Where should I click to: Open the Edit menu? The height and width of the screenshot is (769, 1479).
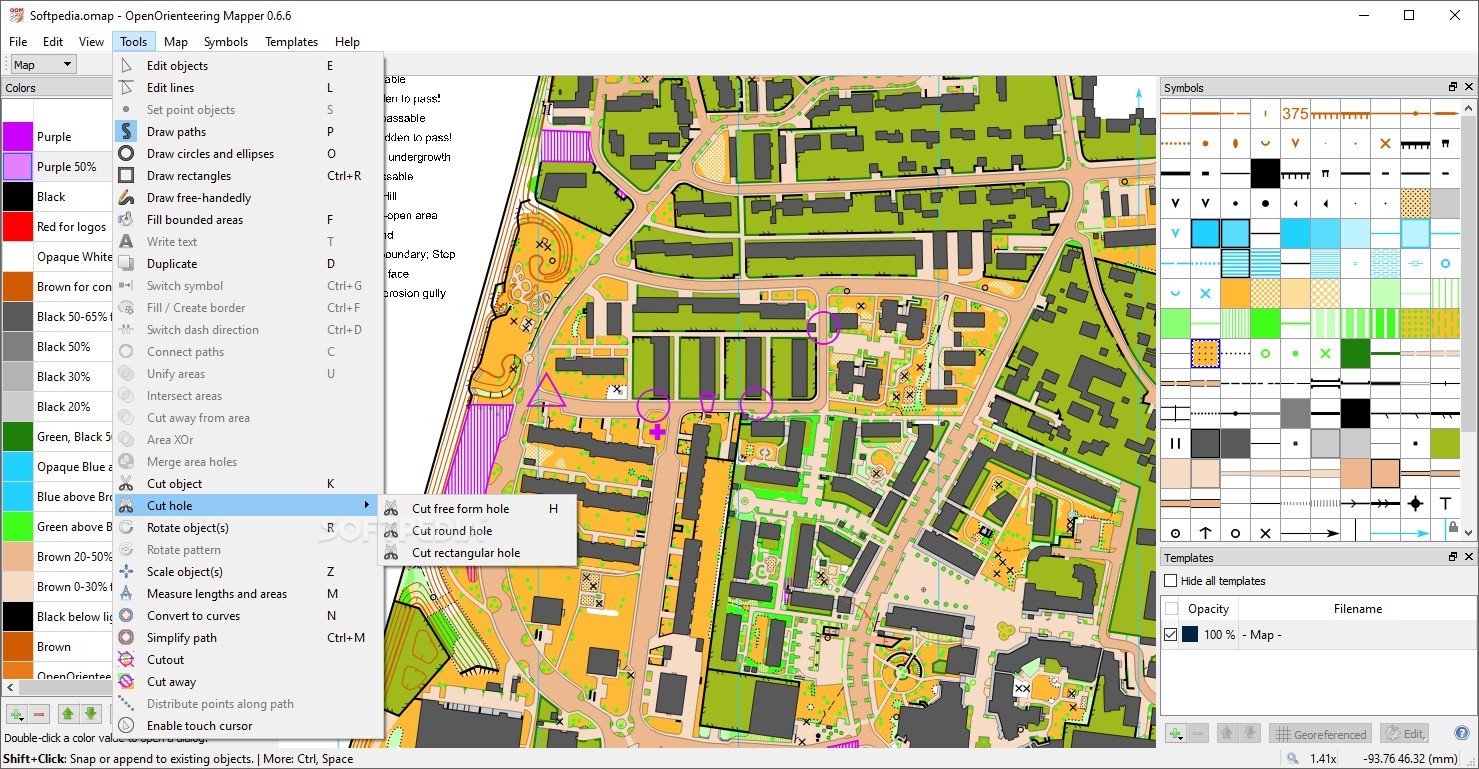pos(53,42)
